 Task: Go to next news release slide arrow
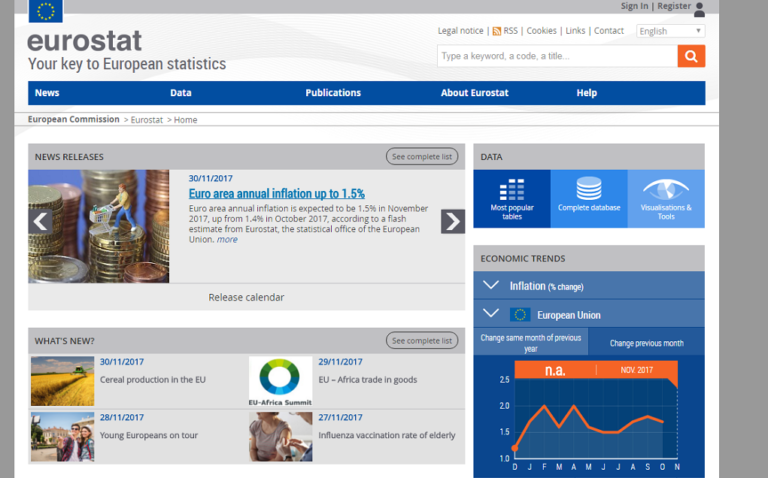[453, 221]
